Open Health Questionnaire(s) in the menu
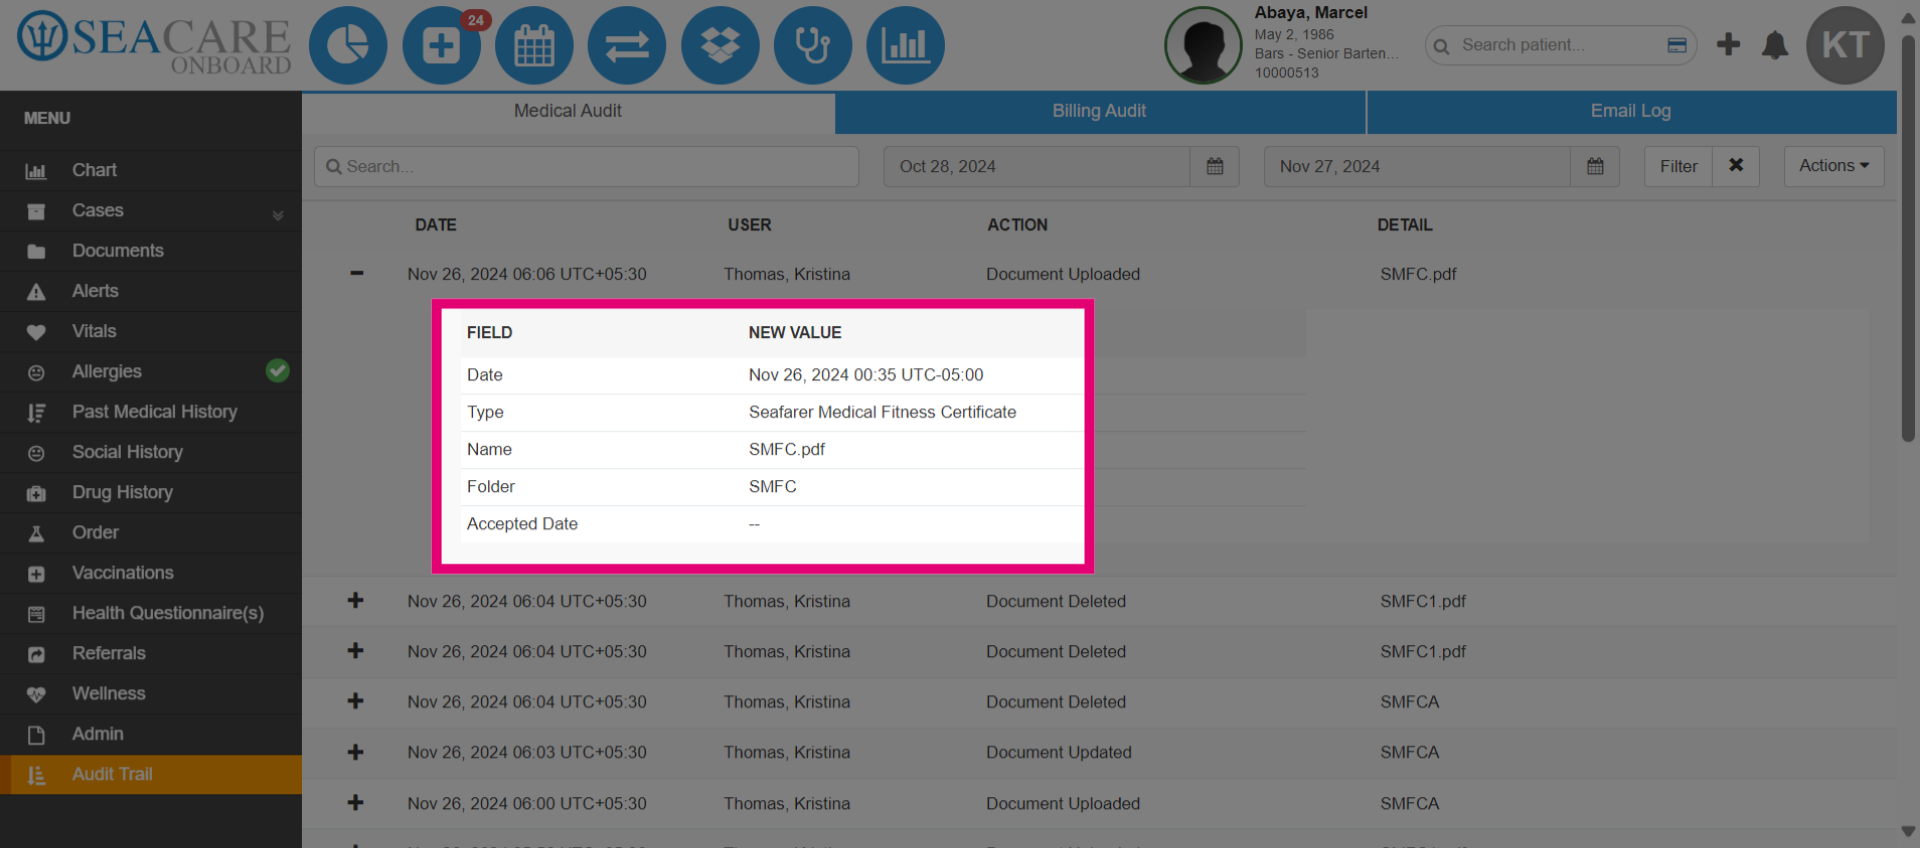This screenshot has height=848, width=1920. (x=151, y=613)
